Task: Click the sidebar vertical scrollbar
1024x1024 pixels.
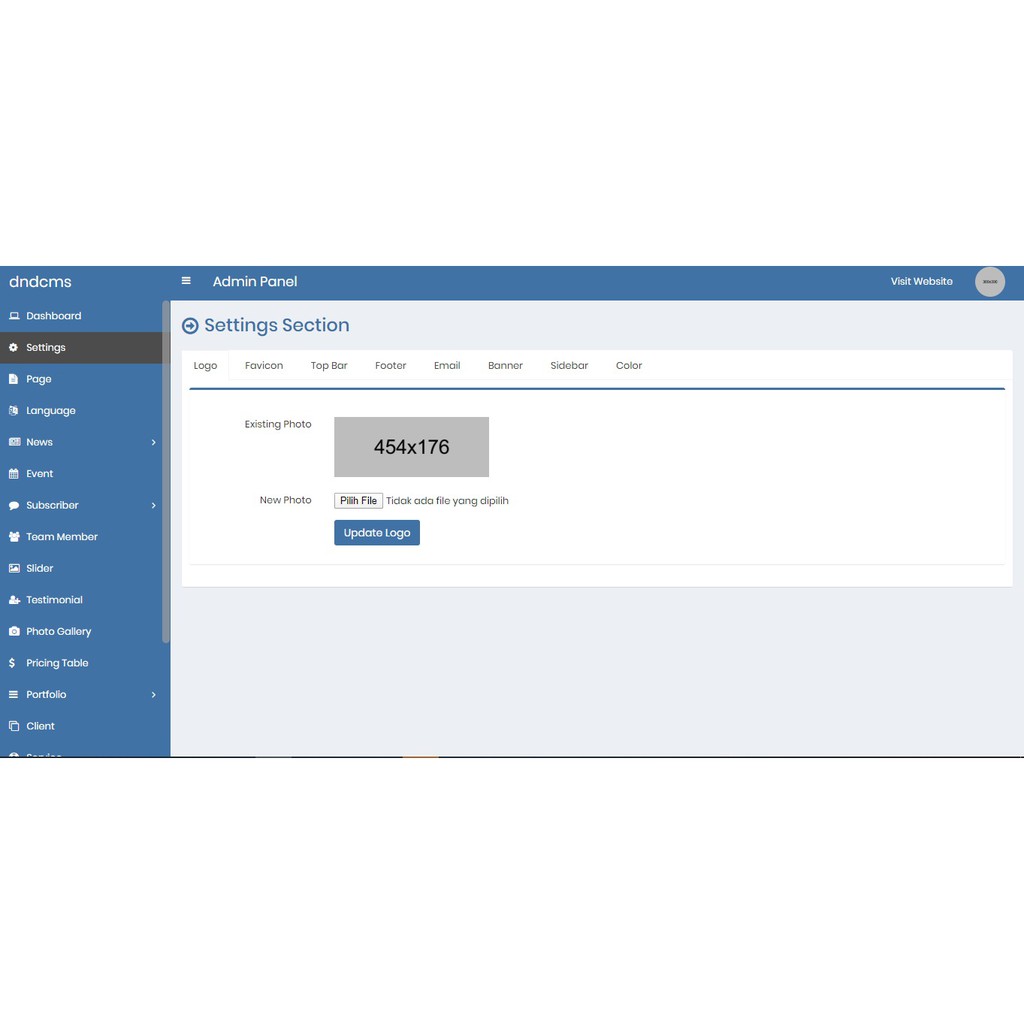Action: click(166, 472)
